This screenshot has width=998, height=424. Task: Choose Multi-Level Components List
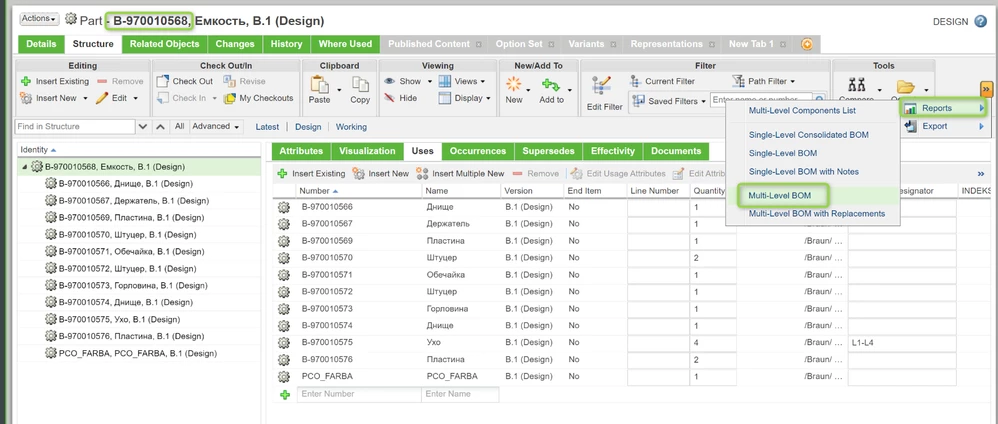pos(802,111)
